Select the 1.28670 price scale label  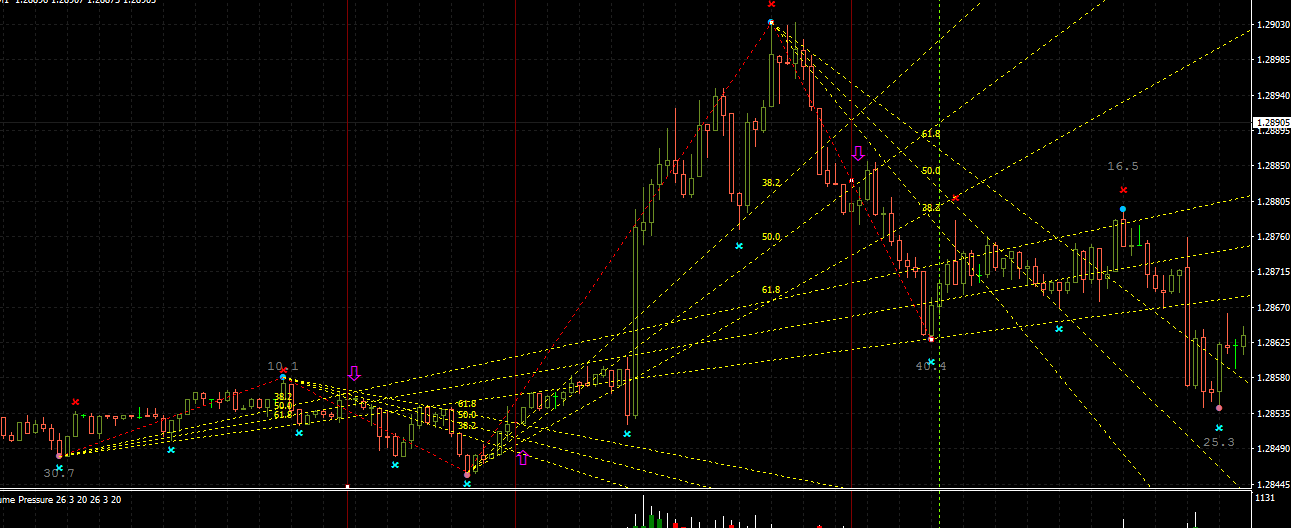[1271, 307]
